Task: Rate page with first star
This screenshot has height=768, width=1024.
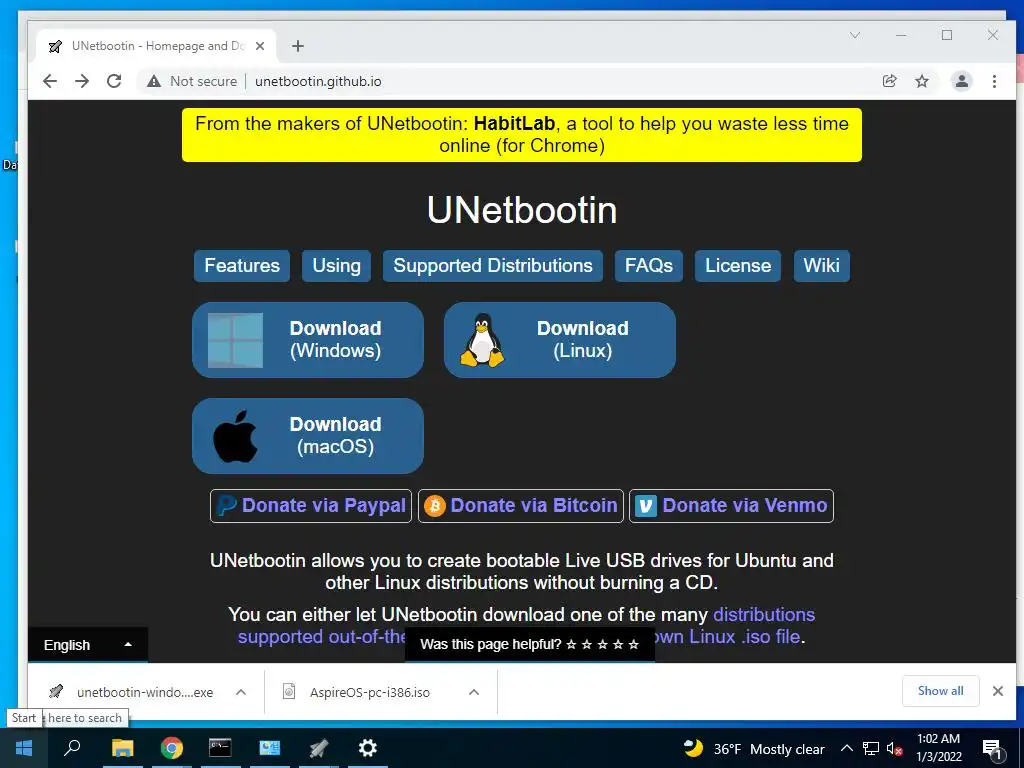Action: 571,645
